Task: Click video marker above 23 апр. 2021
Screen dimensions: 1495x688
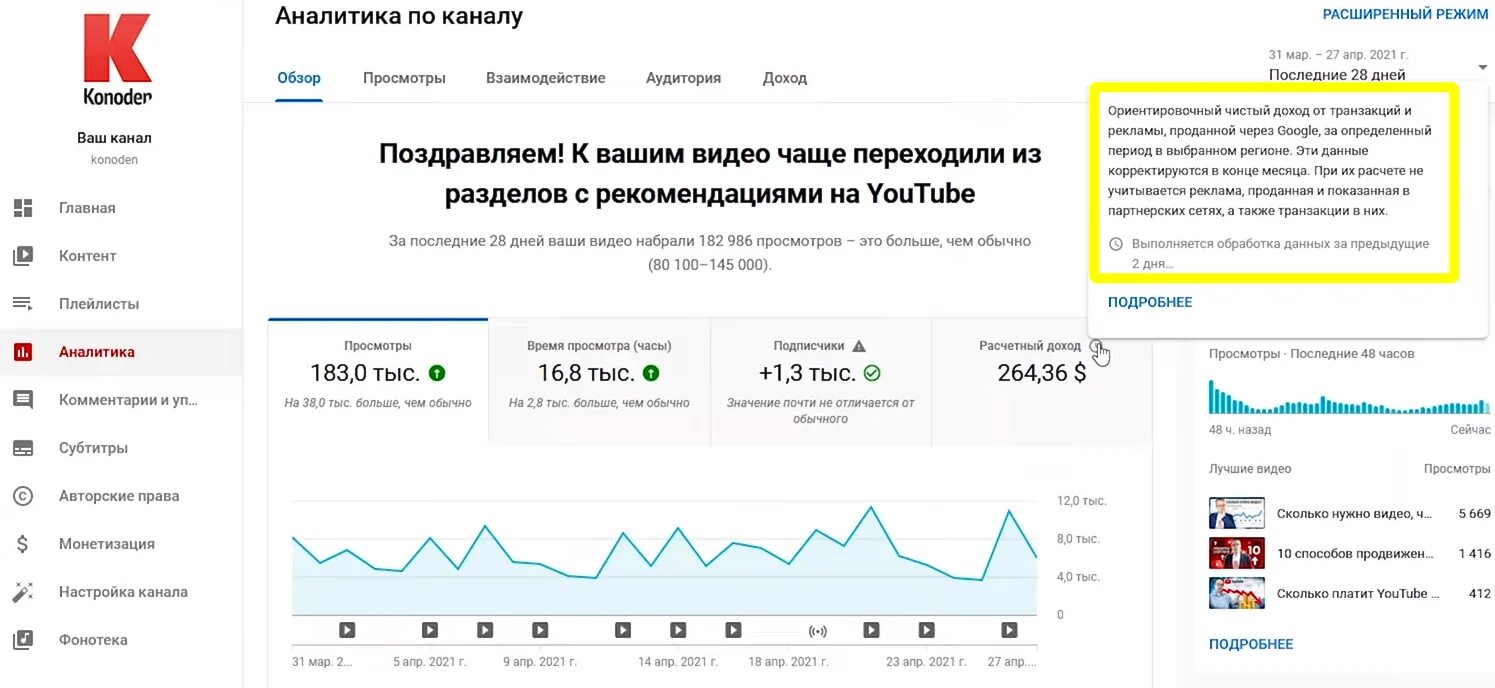Action: 926,630
